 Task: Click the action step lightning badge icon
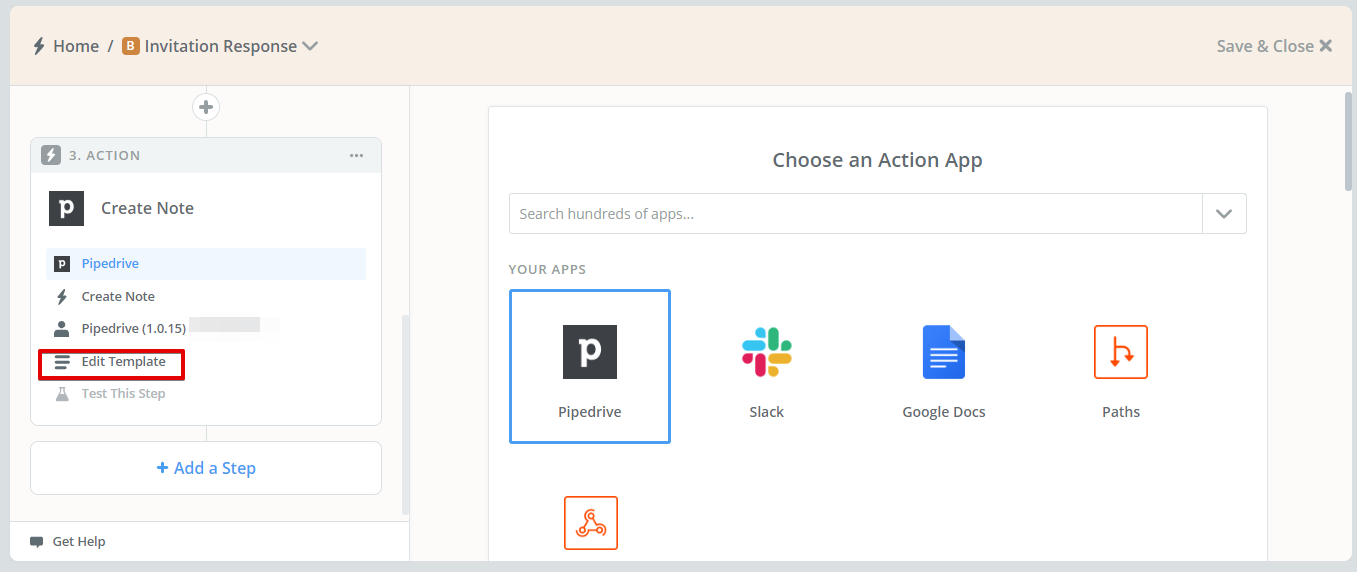[51, 155]
